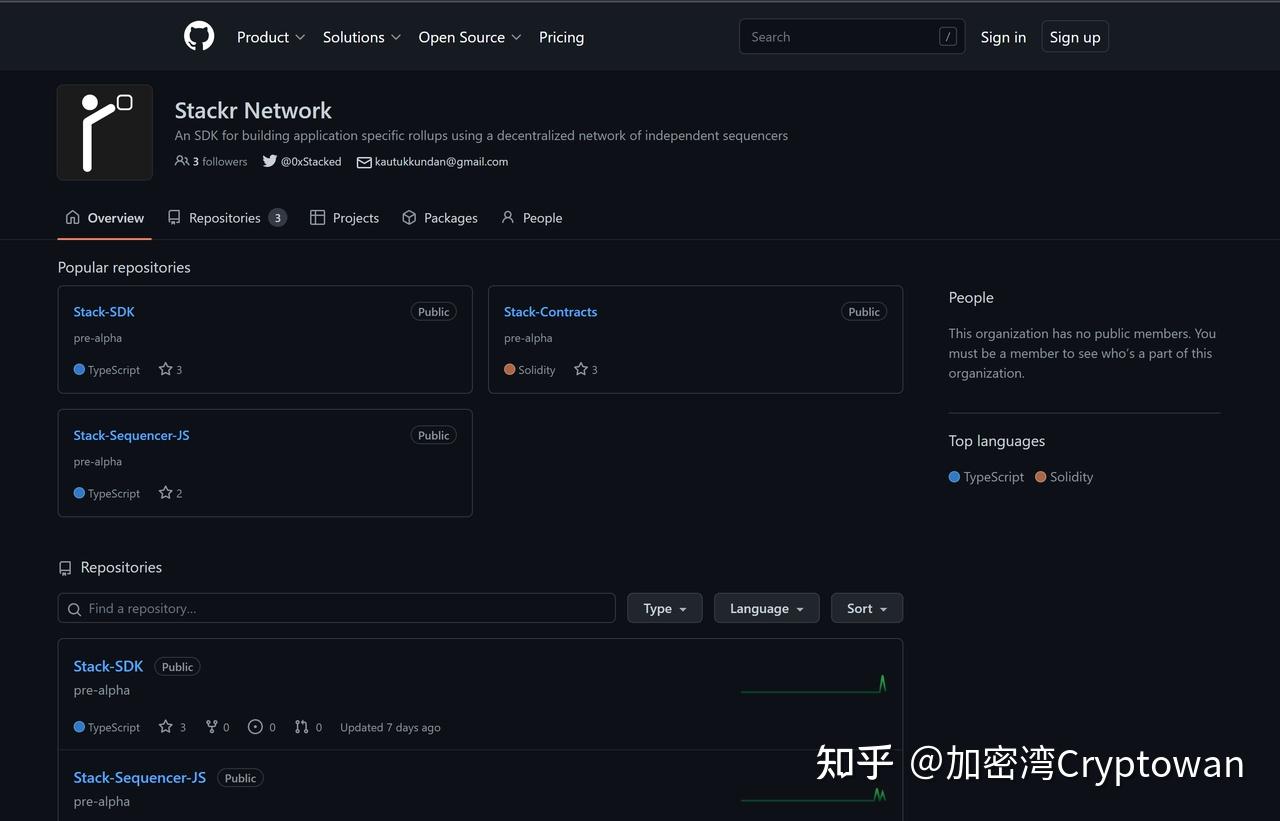Click the Popular repositories heading

point(124,268)
